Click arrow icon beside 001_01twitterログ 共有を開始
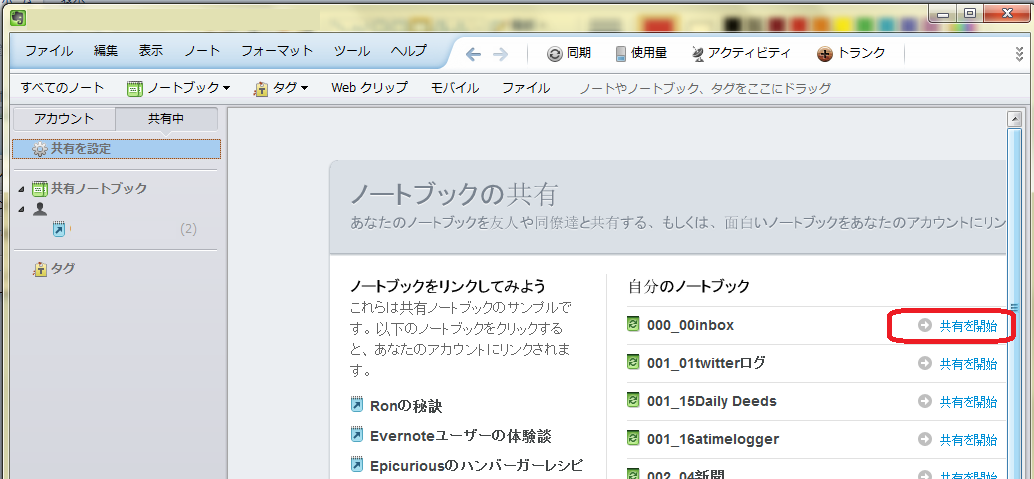1034x479 pixels. pos(925,364)
